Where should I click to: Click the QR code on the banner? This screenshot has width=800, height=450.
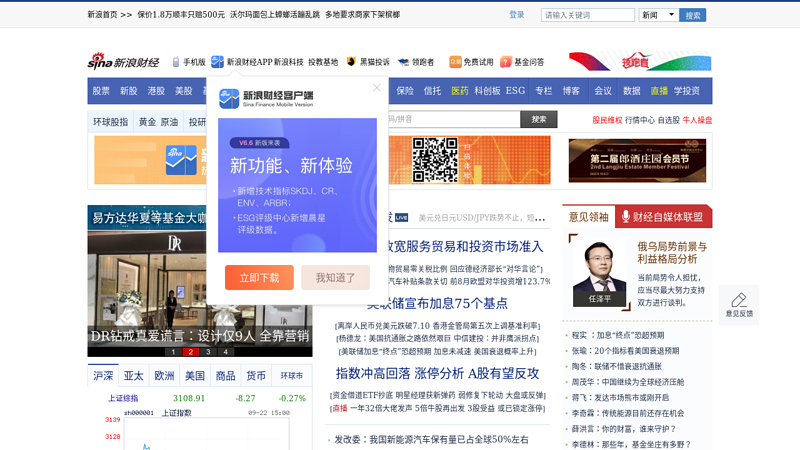point(435,160)
